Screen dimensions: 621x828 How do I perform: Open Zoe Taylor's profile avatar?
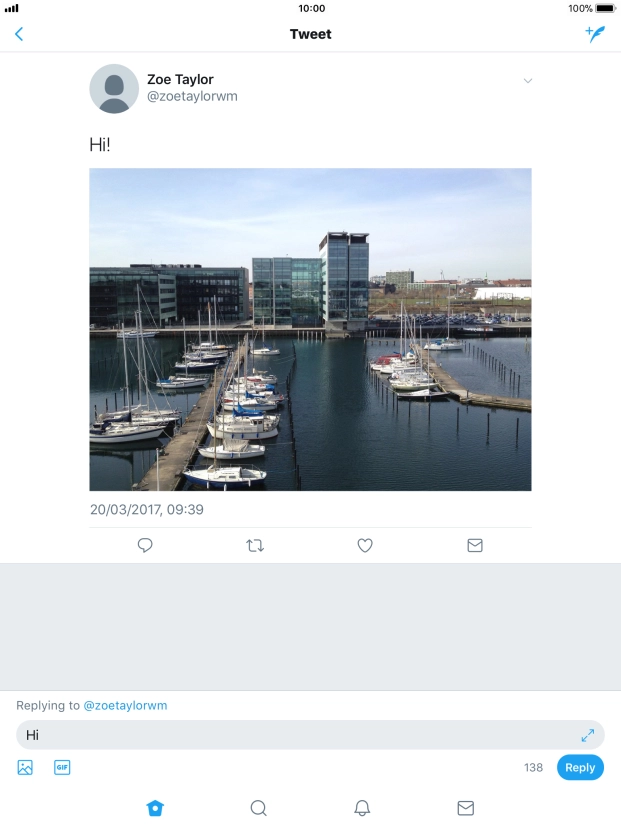tap(114, 89)
